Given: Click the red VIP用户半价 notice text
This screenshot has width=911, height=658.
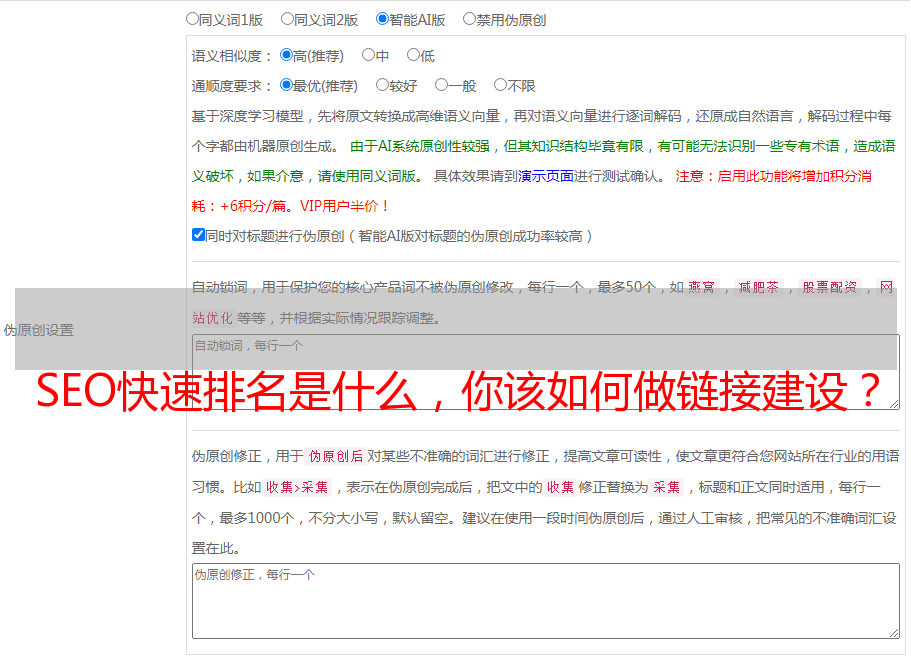Looking at the screenshot, I should (344, 206).
